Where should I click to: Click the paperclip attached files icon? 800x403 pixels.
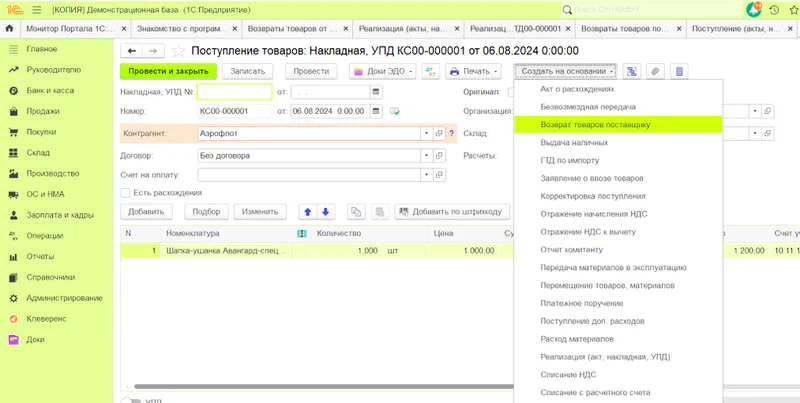click(x=656, y=71)
